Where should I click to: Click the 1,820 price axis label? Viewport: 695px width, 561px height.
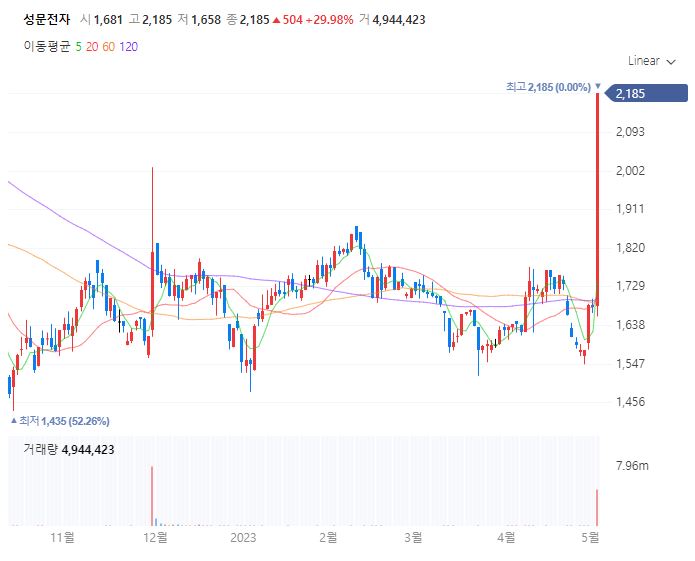click(630, 247)
